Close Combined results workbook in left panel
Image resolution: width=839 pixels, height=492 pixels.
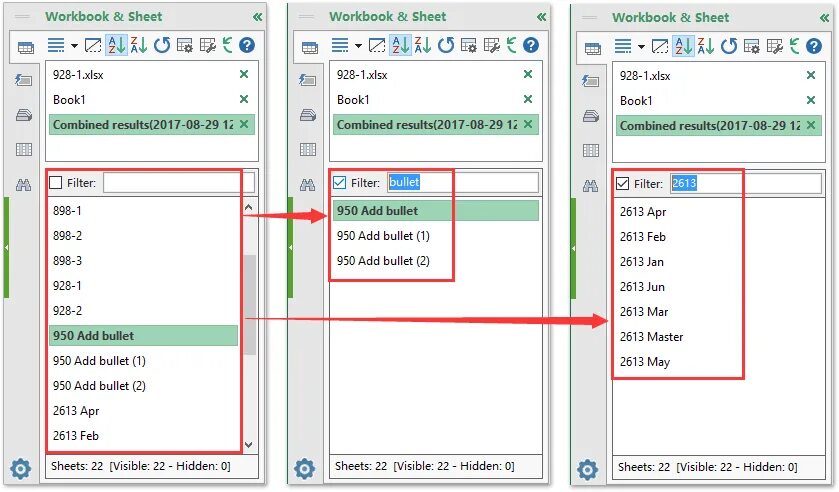coord(244,124)
